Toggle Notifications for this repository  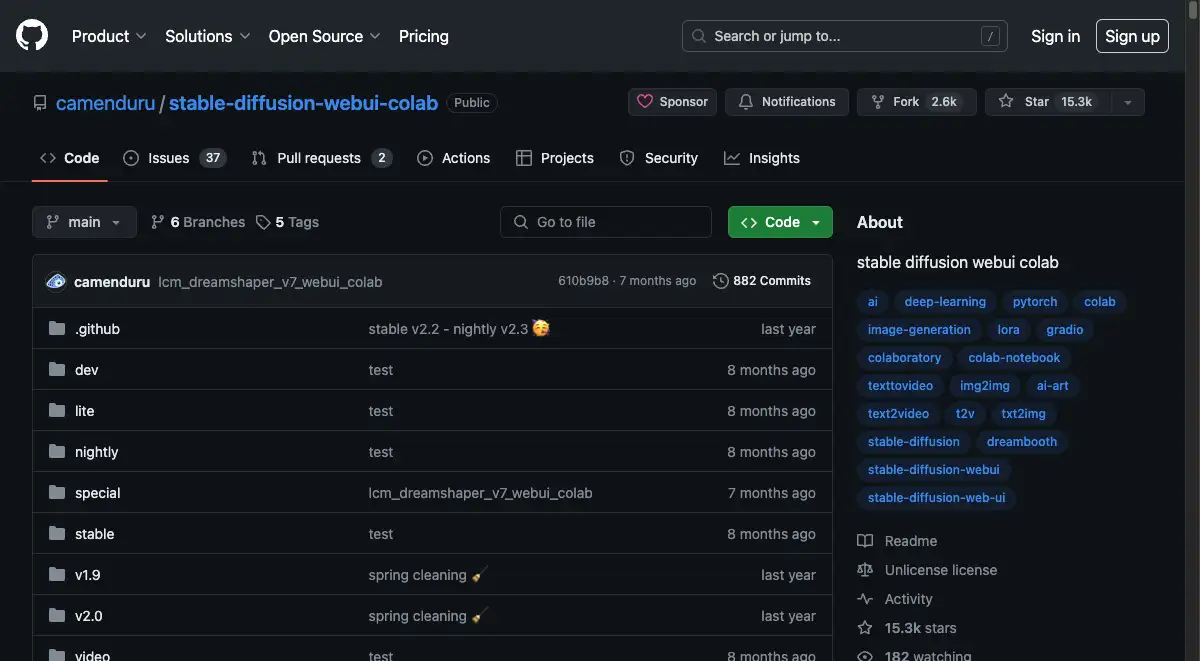tap(787, 102)
